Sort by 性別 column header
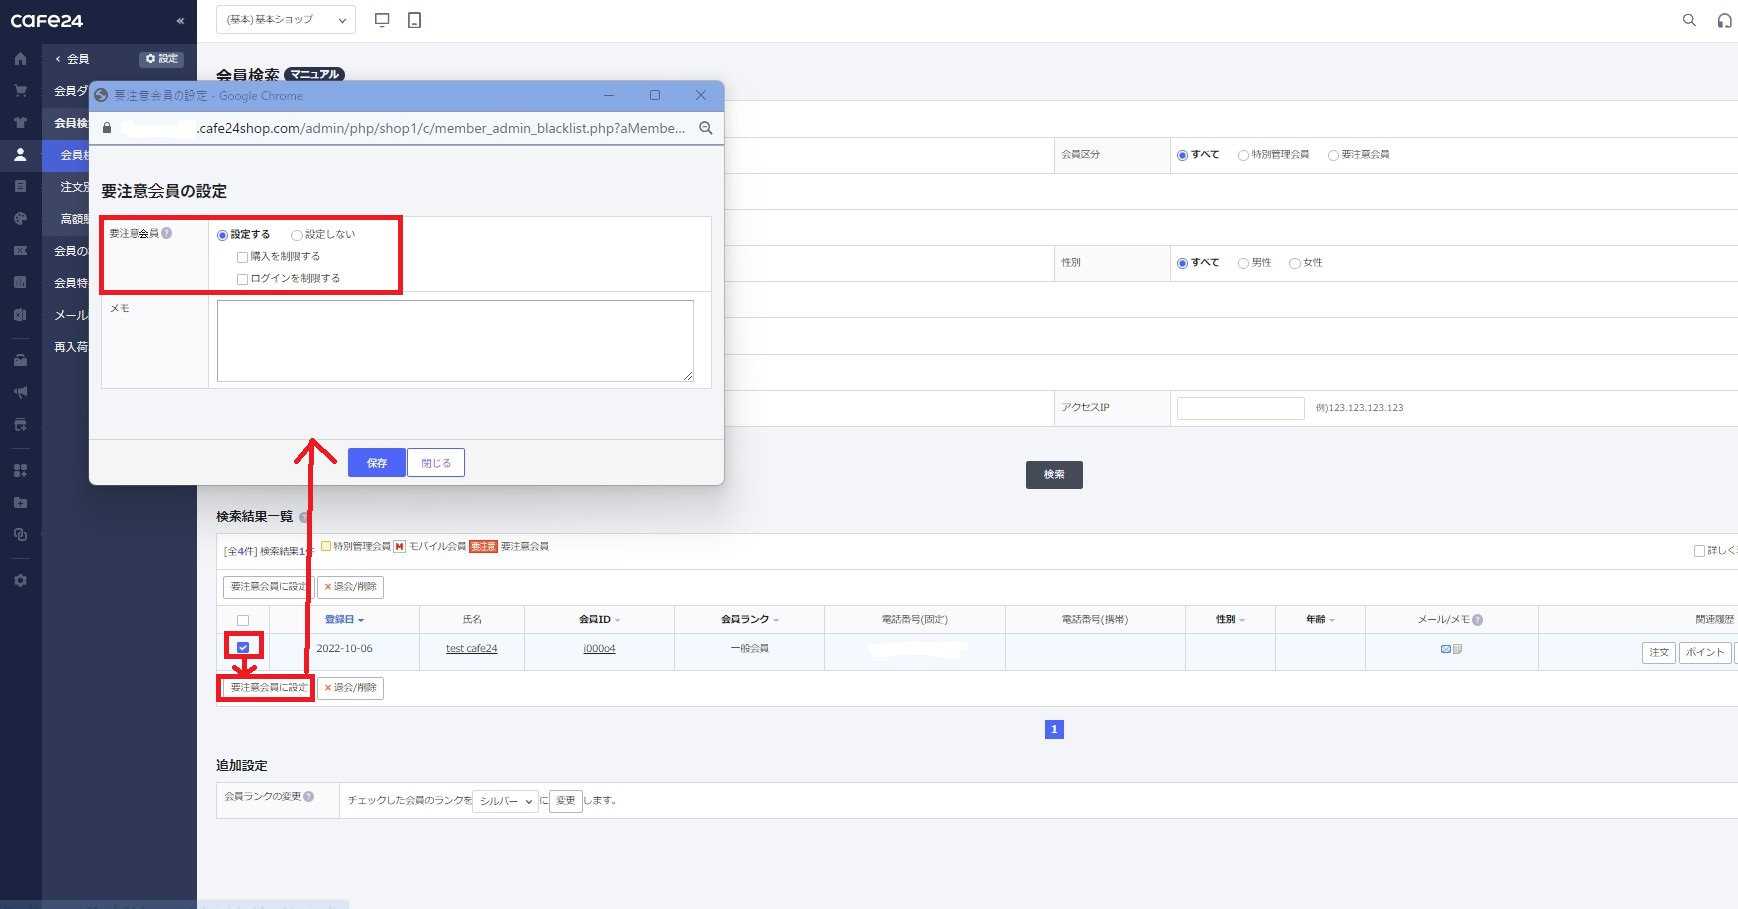Screen dimensions: 1738x909 tap(1230, 619)
